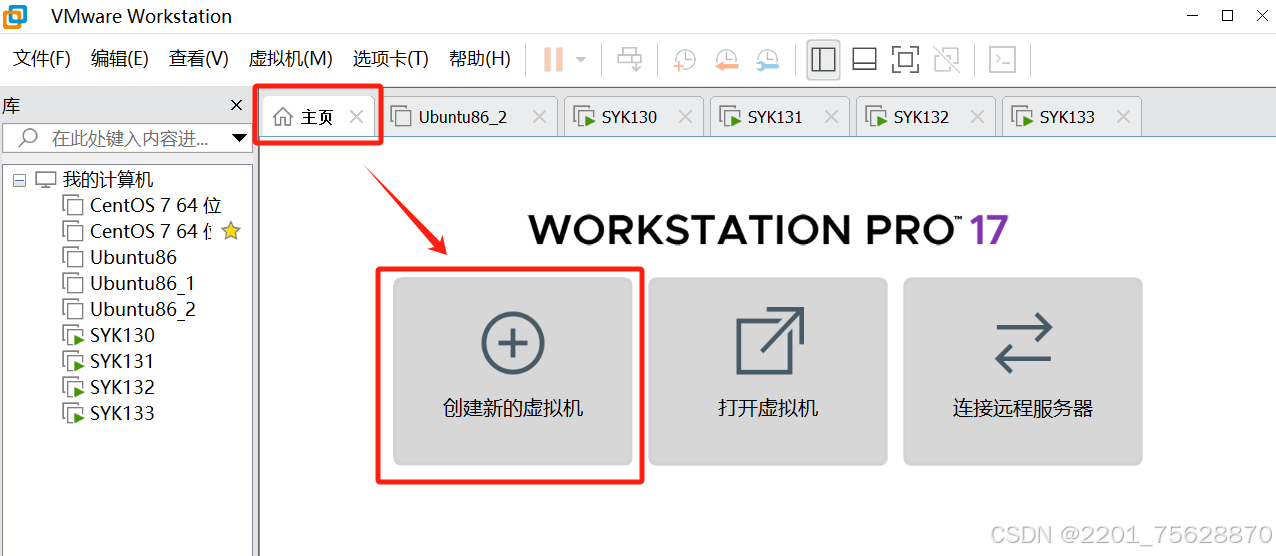The image size is (1276, 556).
Task: Select the starred CentOS 7 64 entry
Action: [150, 231]
